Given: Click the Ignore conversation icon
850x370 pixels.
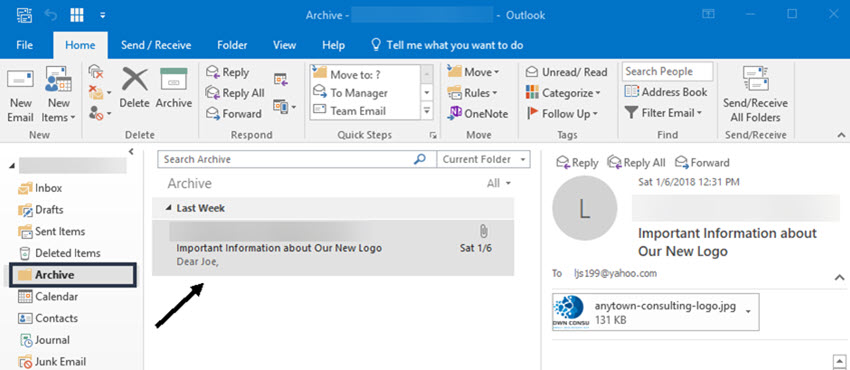Looking at the screenshot, I should pyautogui.click(x=96, y=72).
